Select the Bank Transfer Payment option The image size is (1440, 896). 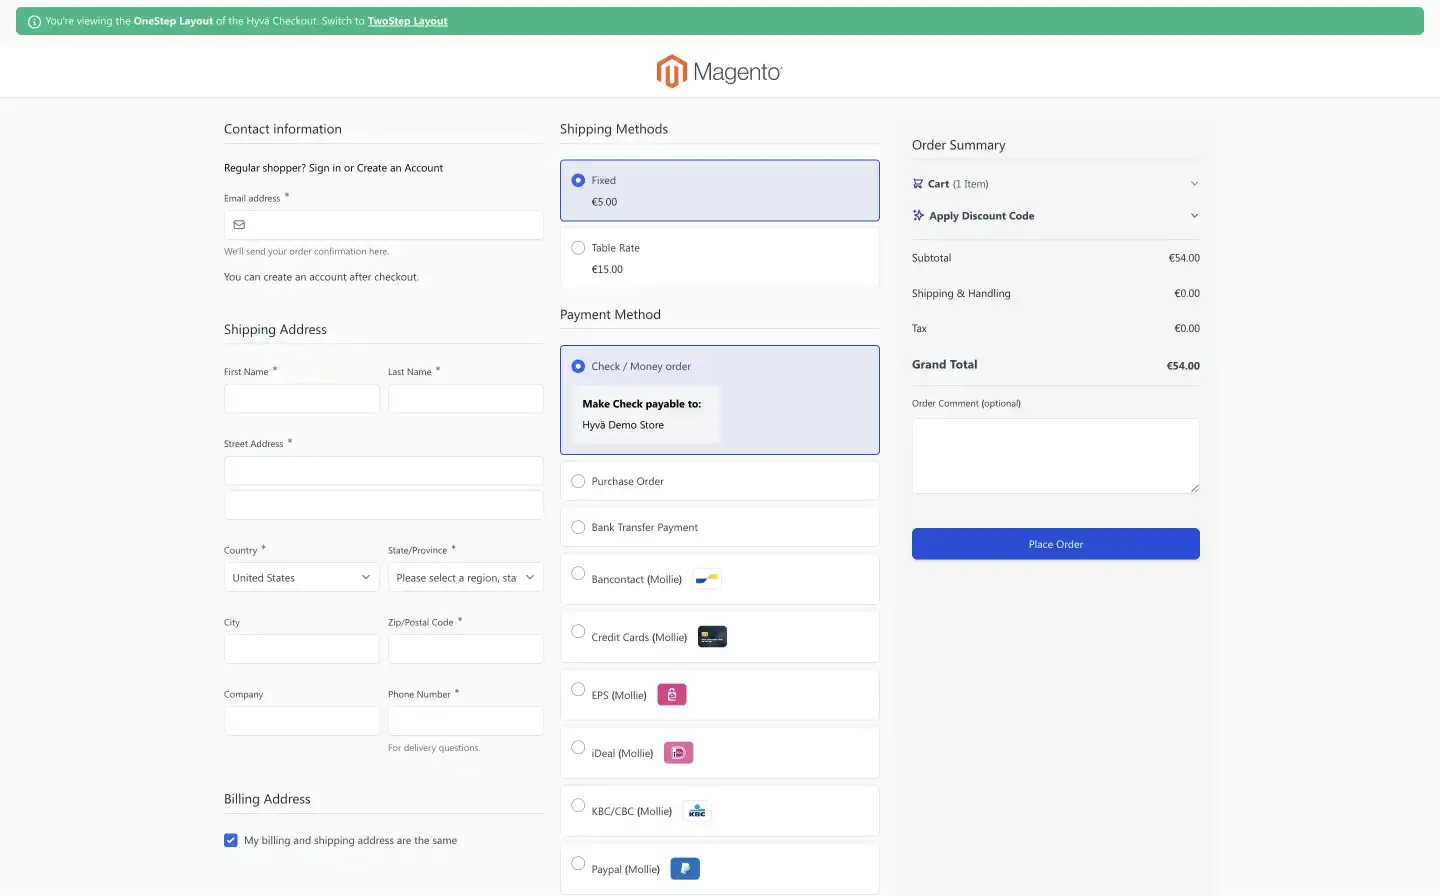pyautogui.click(x=578, y=527)
